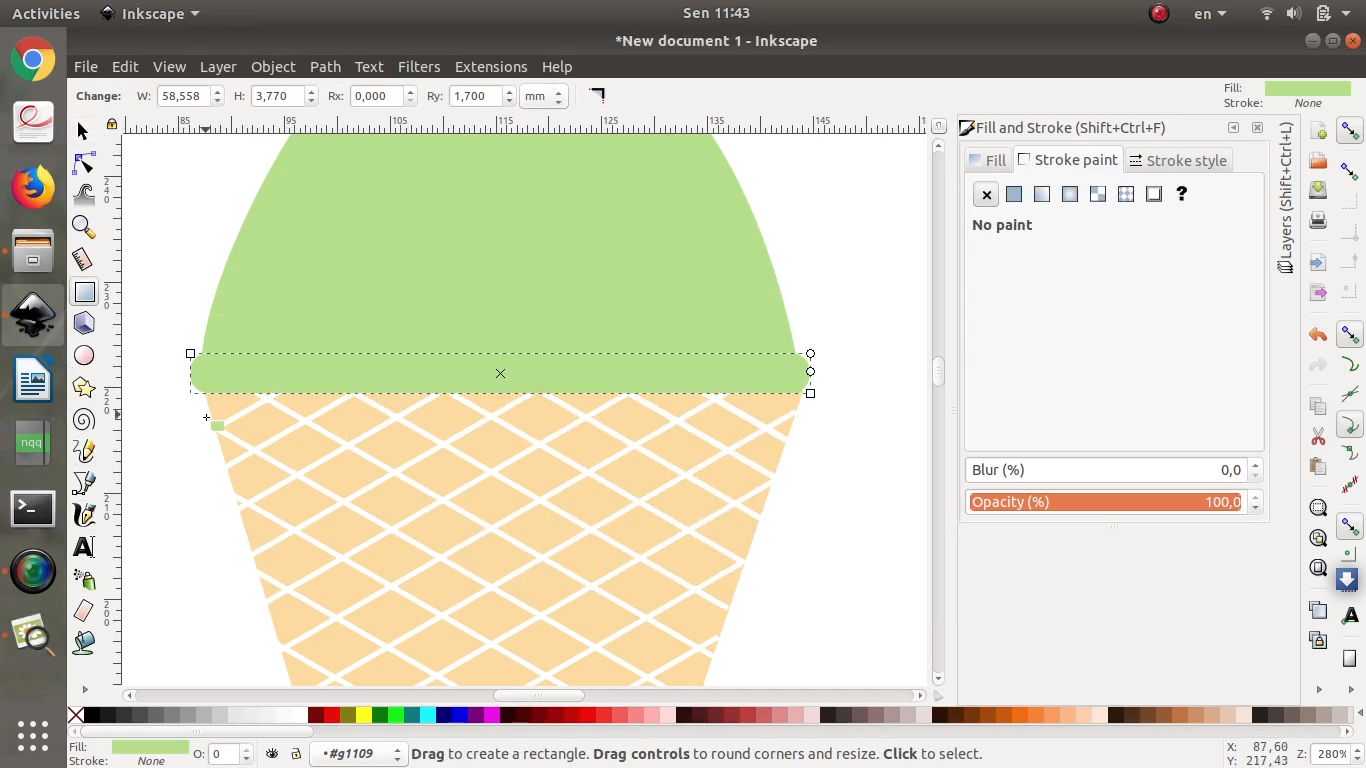Image resolution: width=1366 pixels, height=768 pixels.
Task: Select the Bezier pen tool
Action: pos(84,483)
